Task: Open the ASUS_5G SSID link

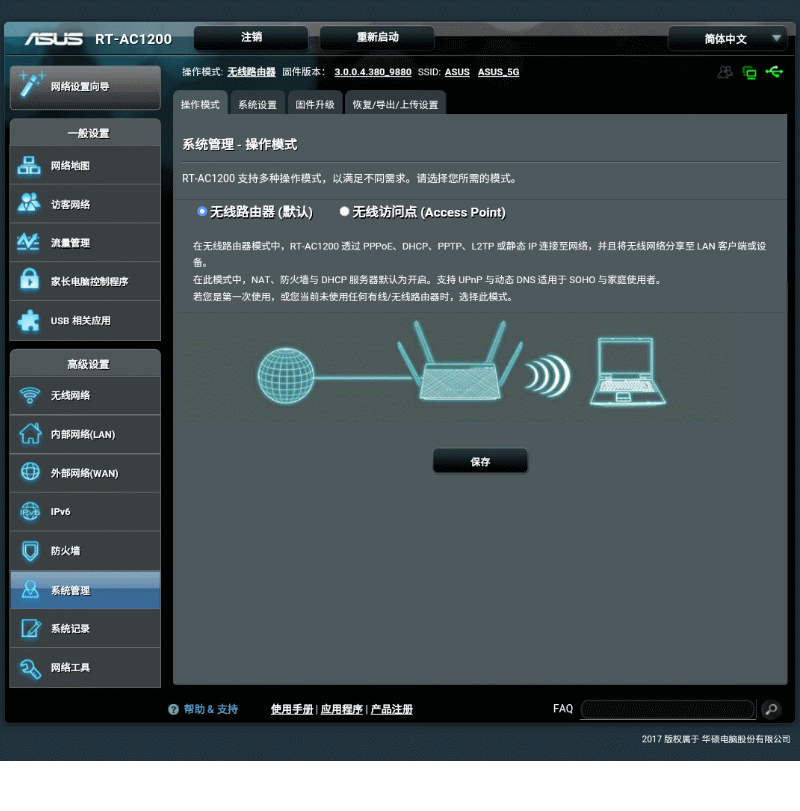Action: click(499, 72)
